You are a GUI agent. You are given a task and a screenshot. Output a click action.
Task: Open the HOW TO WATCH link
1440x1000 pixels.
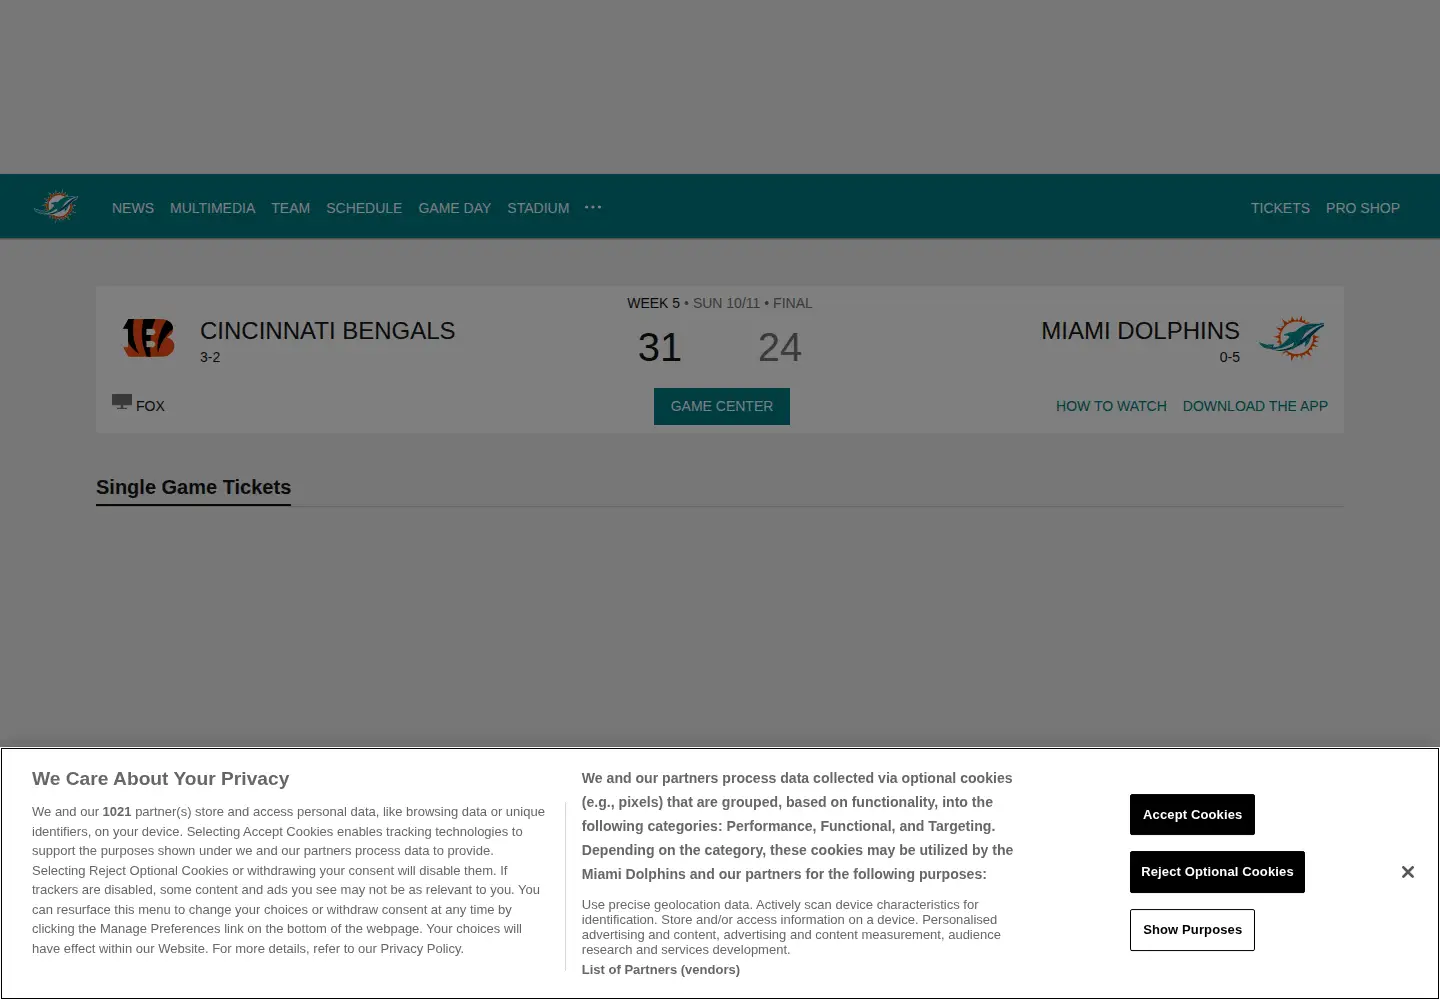click(1111, 406)
